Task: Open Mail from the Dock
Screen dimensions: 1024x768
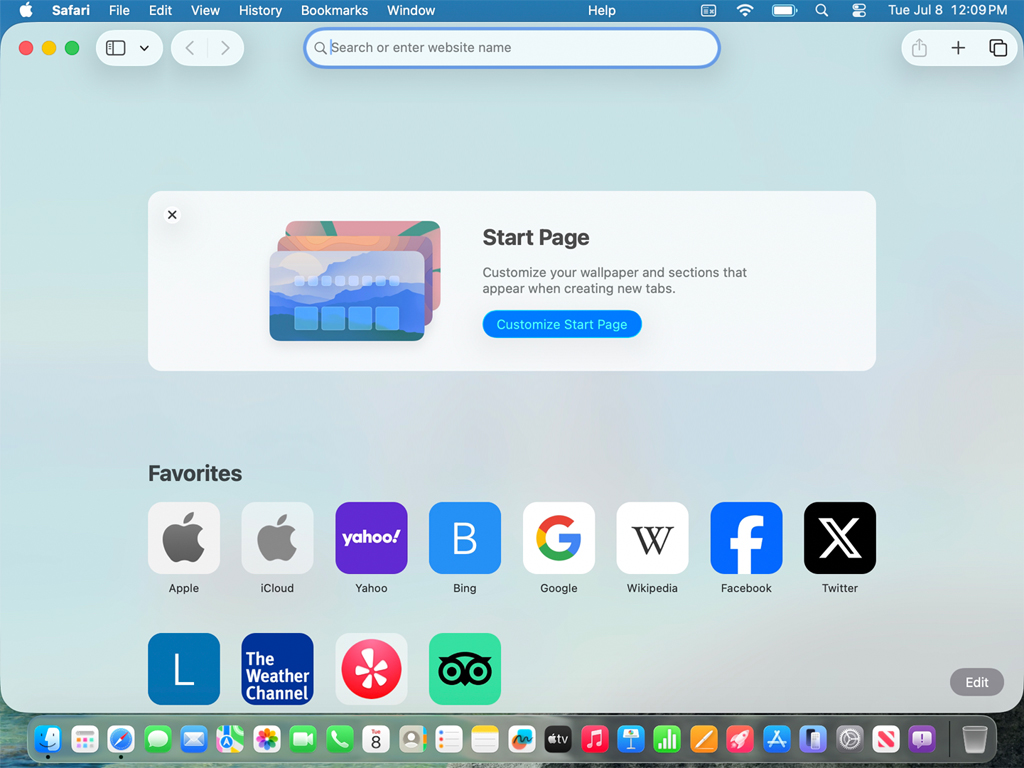Action: (x=194, y=739)
